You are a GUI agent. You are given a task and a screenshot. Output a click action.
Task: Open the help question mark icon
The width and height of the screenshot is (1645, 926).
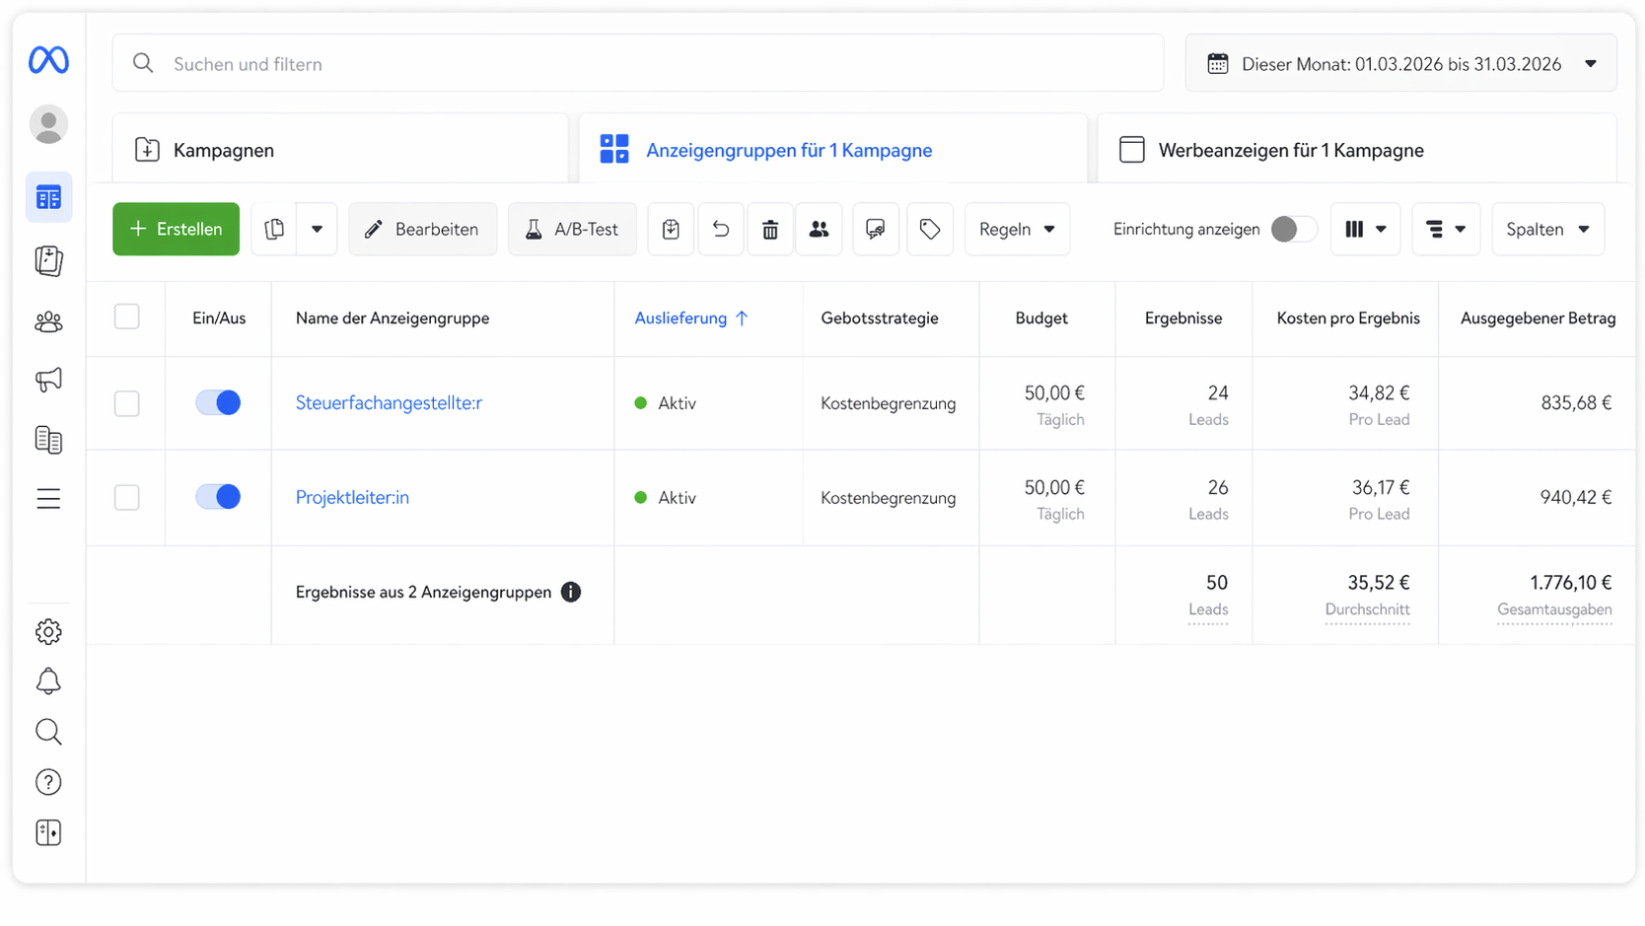[48, 782]
